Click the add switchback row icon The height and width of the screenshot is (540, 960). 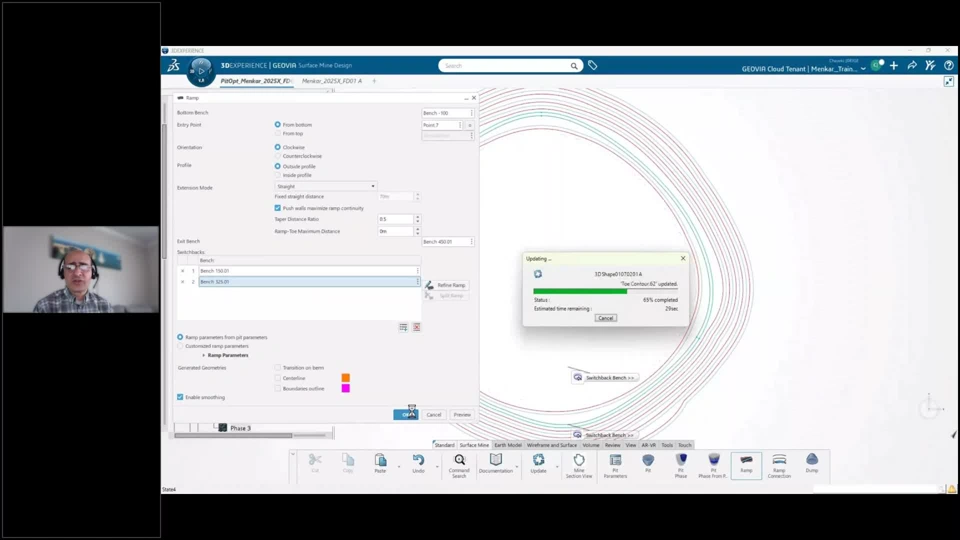coord(403,328)
